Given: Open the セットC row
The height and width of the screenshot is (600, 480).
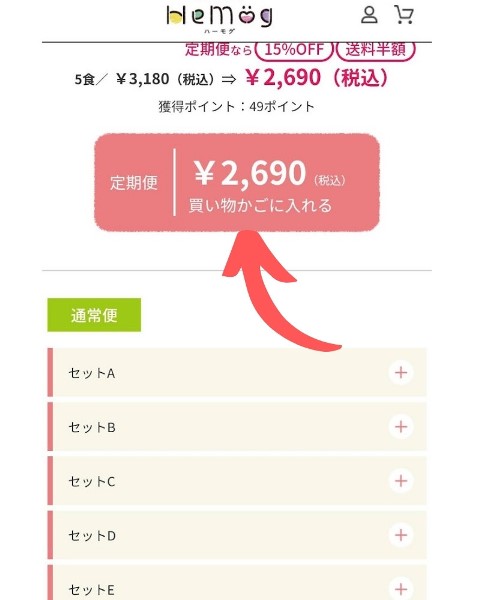Looking at the screenshot, I should click(237, 481).
